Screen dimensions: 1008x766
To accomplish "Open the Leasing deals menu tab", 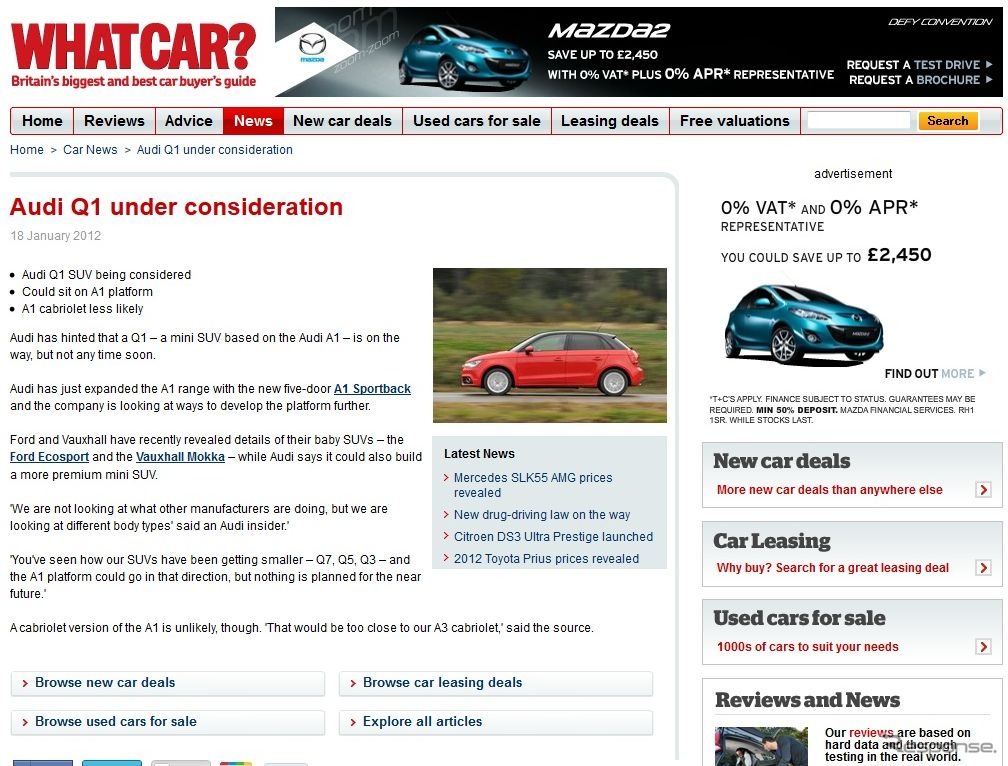I will [x=610, y=121].
